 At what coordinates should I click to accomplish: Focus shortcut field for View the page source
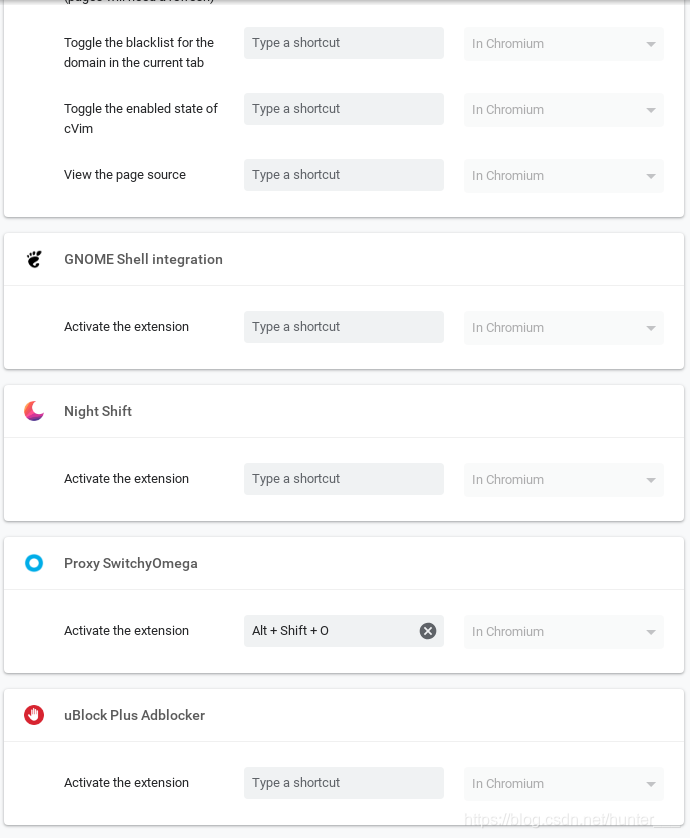pyautogui.click(x=344, y=175)
